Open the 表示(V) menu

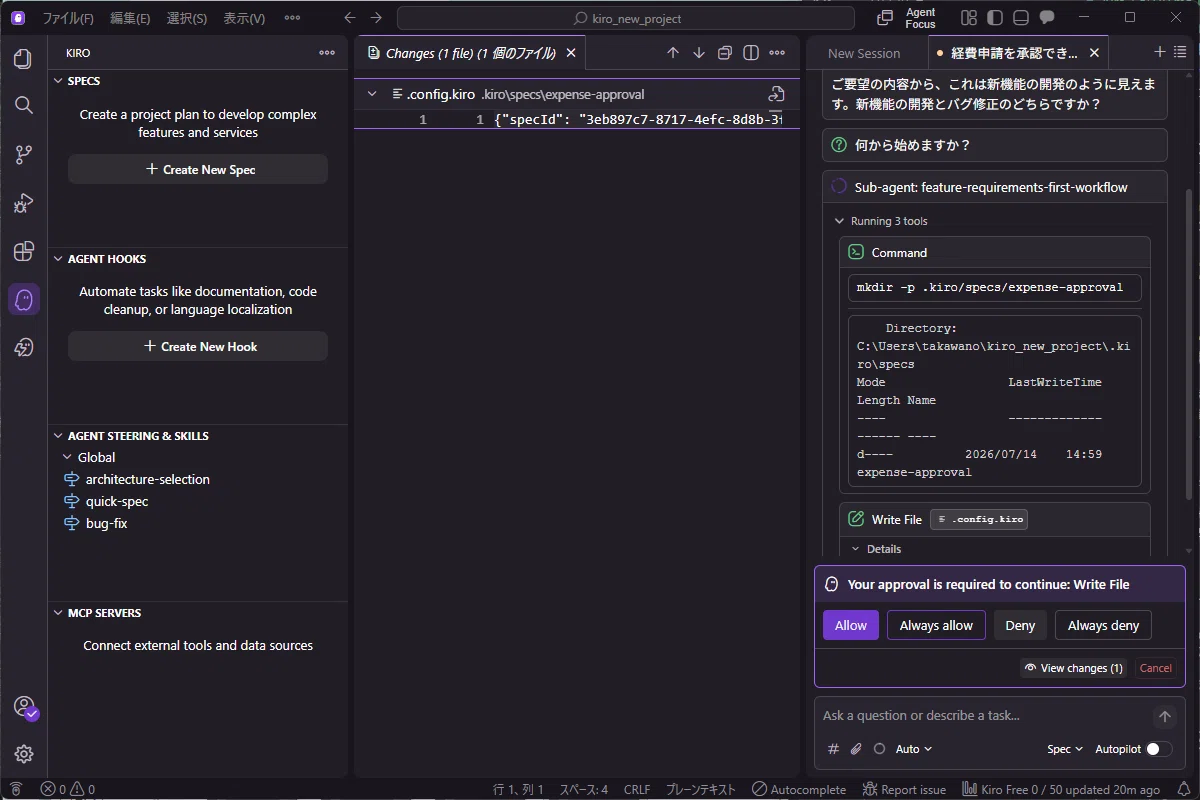244,18
